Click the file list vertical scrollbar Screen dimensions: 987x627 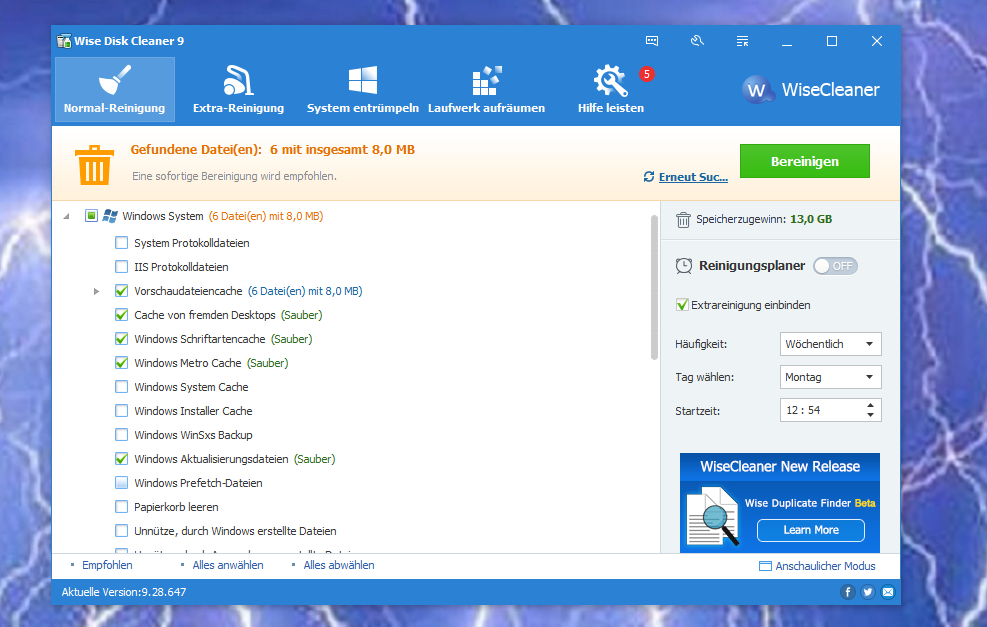coord(654,287)
